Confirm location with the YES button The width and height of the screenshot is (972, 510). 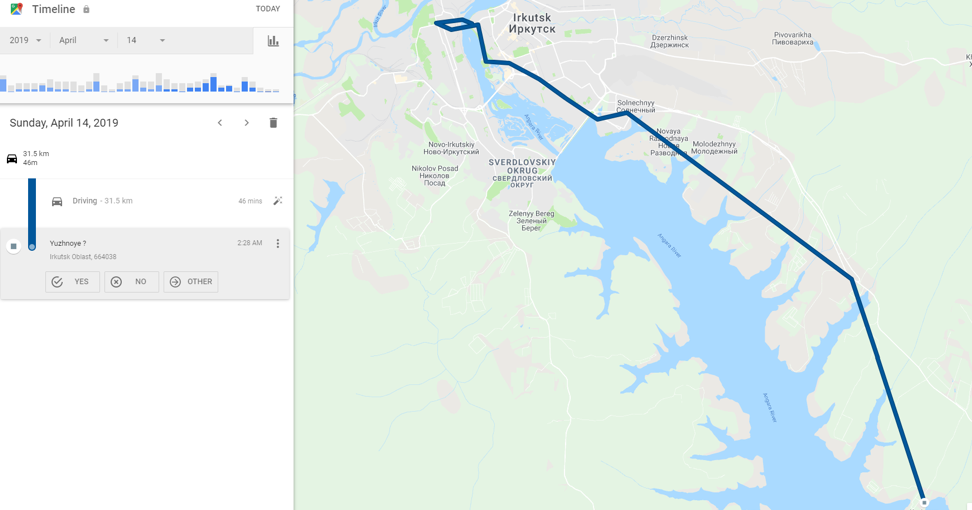pyautogui.click(x=73, y=282)
